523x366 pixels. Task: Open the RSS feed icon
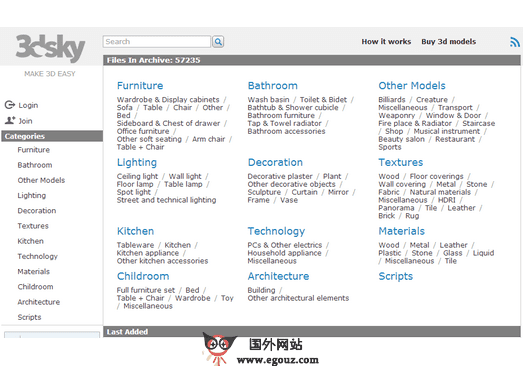(x=515, y=42)
